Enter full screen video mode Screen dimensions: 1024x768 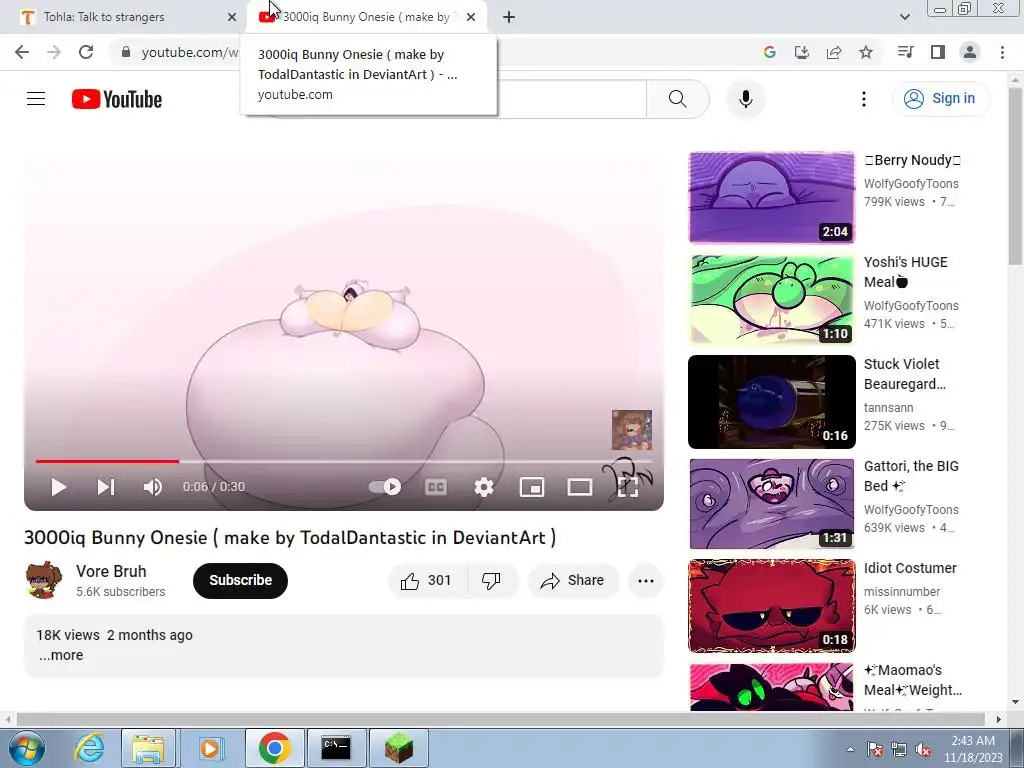[628, 487]
